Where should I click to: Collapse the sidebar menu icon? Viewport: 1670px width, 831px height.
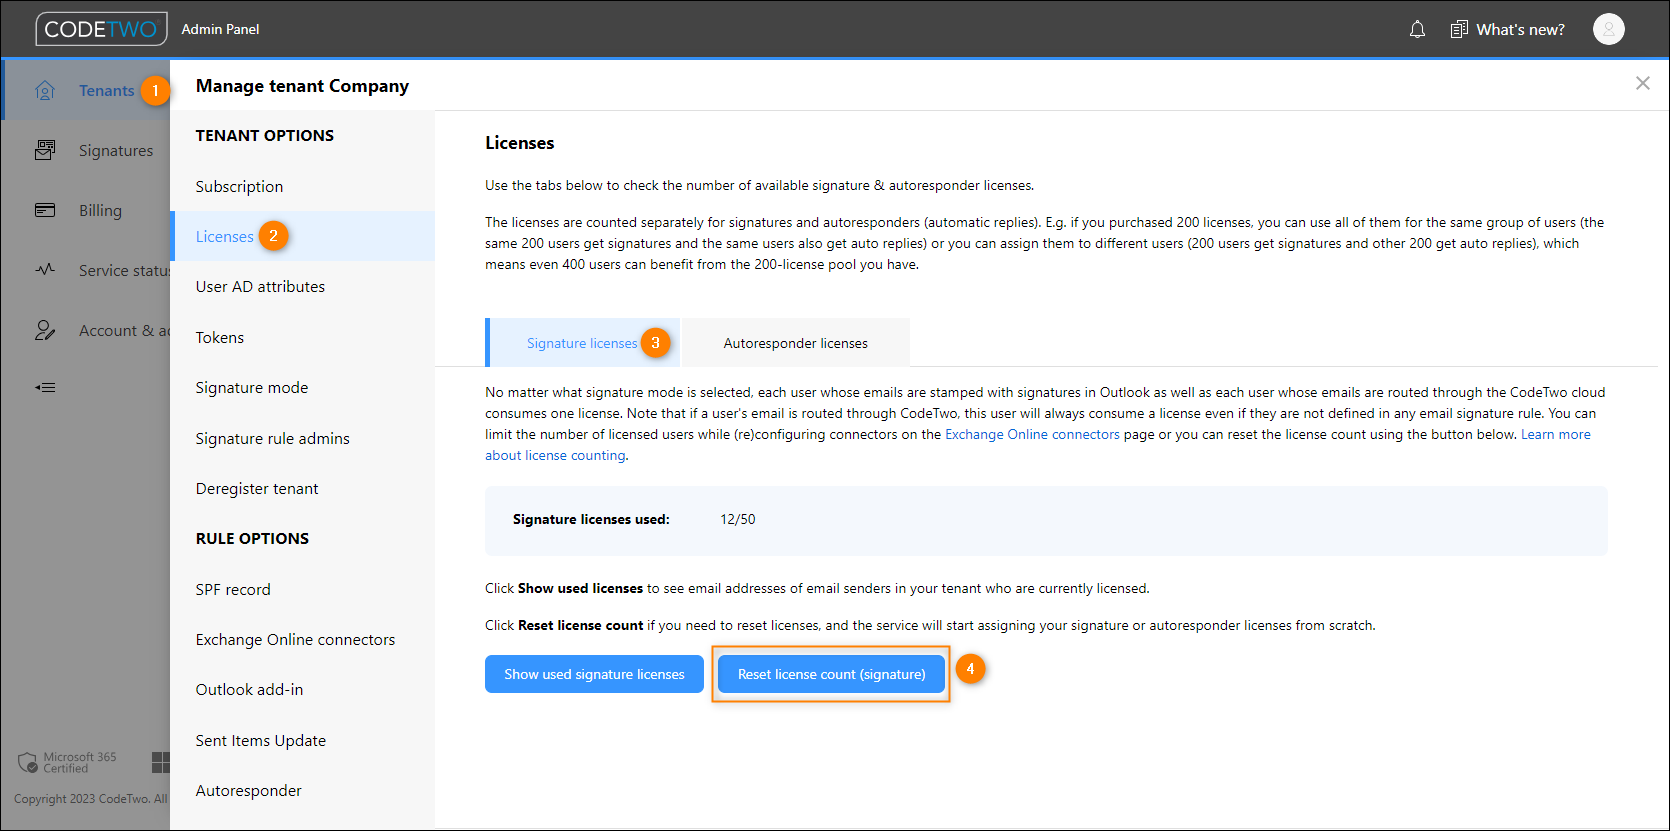pos(45,387)
